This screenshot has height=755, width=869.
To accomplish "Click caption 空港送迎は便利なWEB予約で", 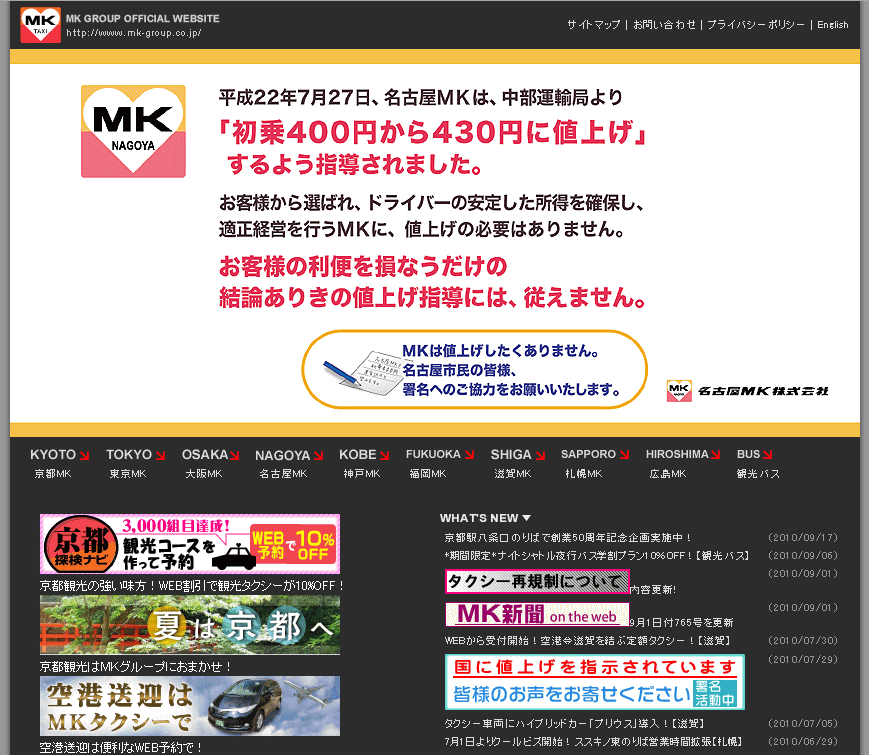I will click(121, 747).
